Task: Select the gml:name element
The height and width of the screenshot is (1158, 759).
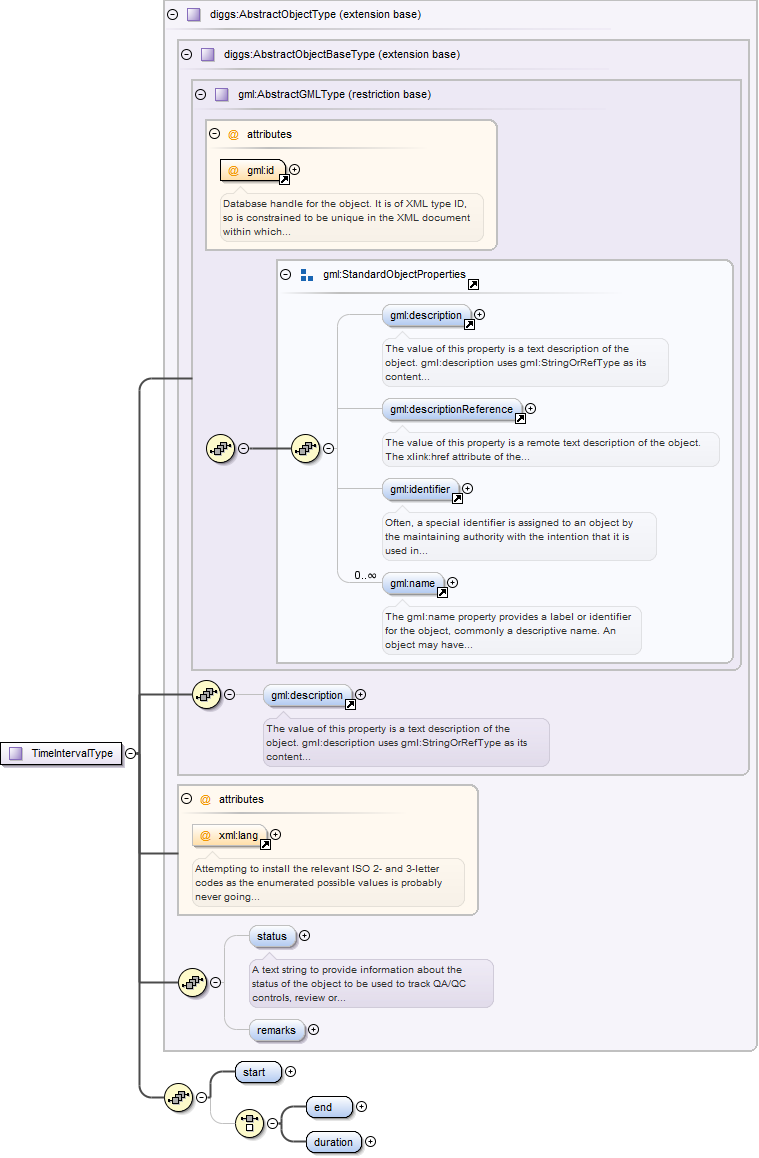Action: click(411, 582)
